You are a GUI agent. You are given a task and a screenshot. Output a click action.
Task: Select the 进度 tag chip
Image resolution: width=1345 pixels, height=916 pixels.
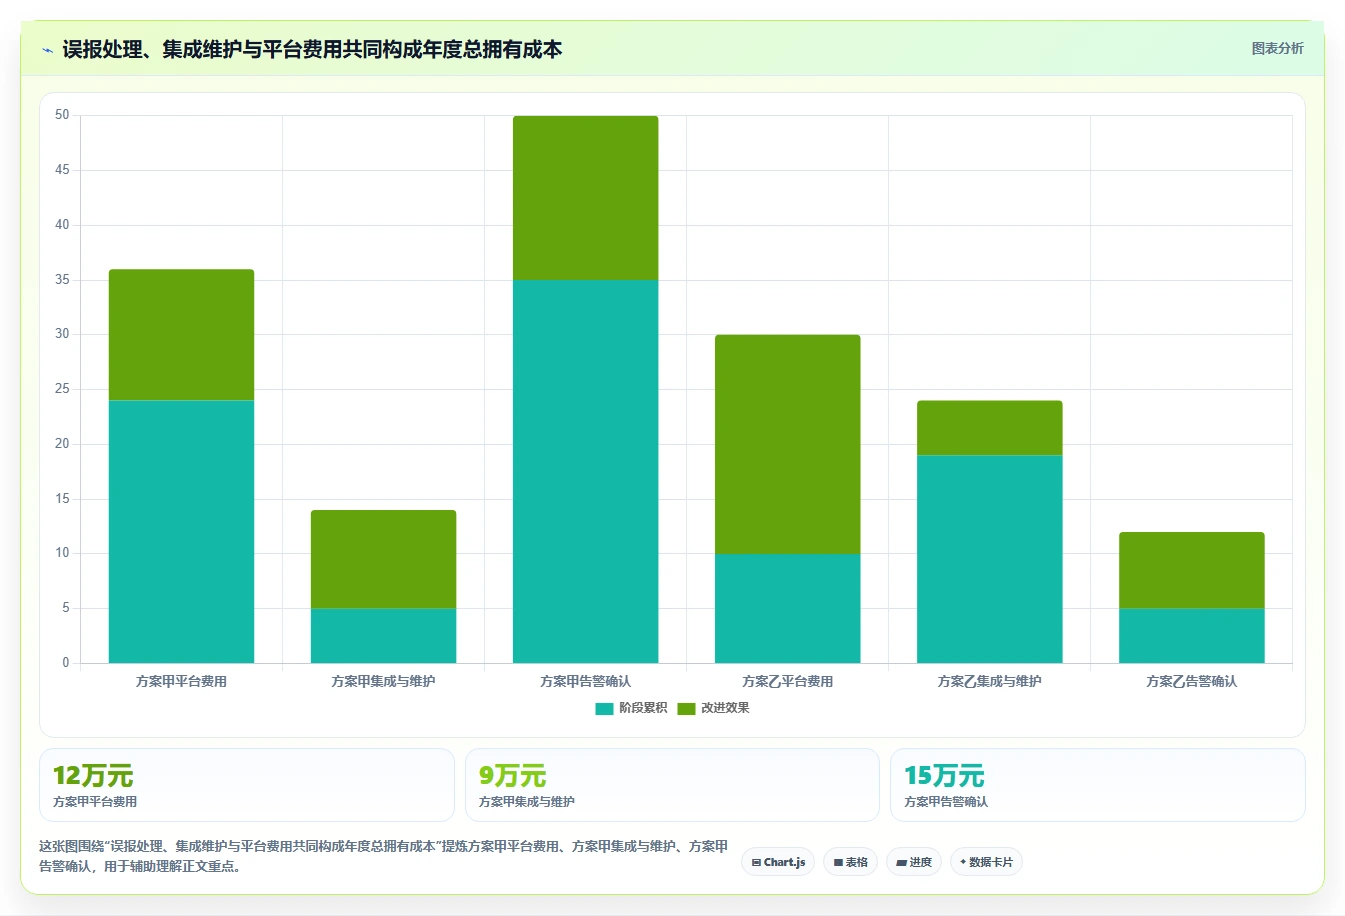914,862
